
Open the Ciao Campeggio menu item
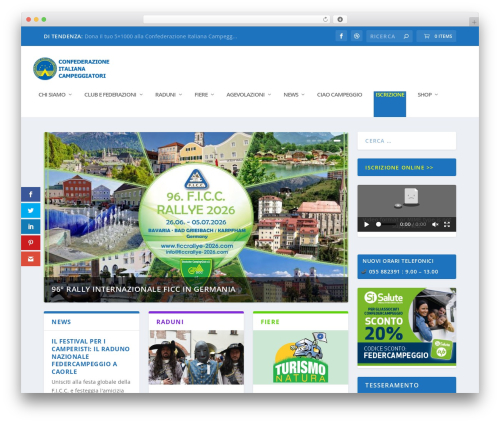click(x=339, y=95)
